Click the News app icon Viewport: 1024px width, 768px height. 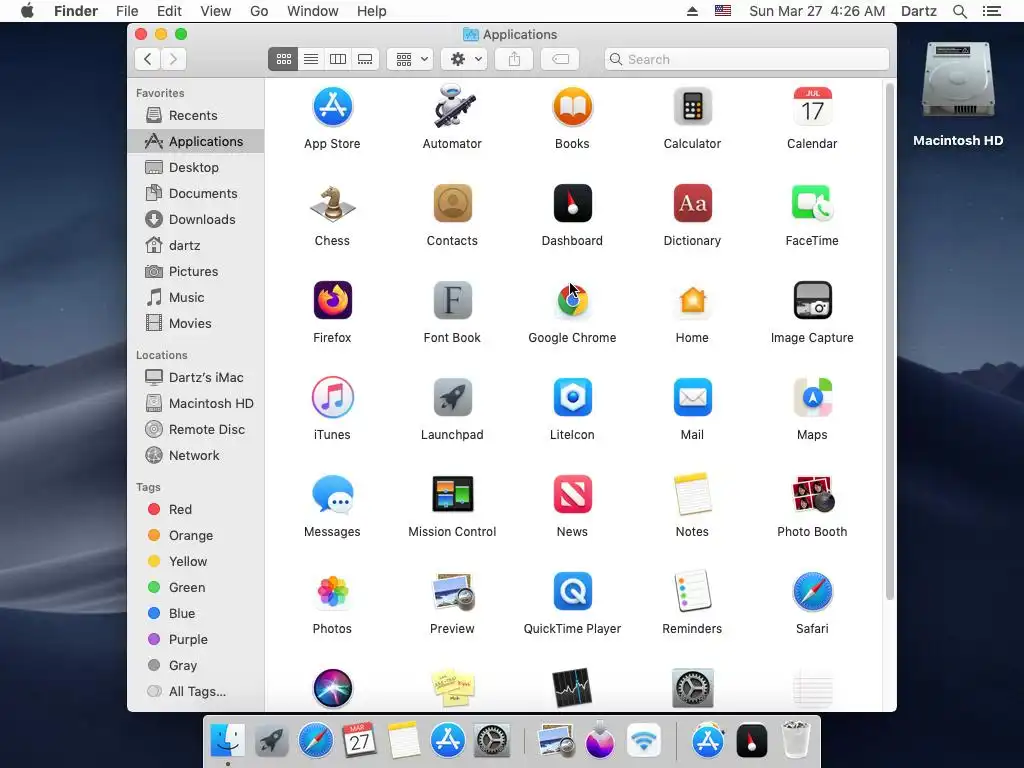(572, 494)
